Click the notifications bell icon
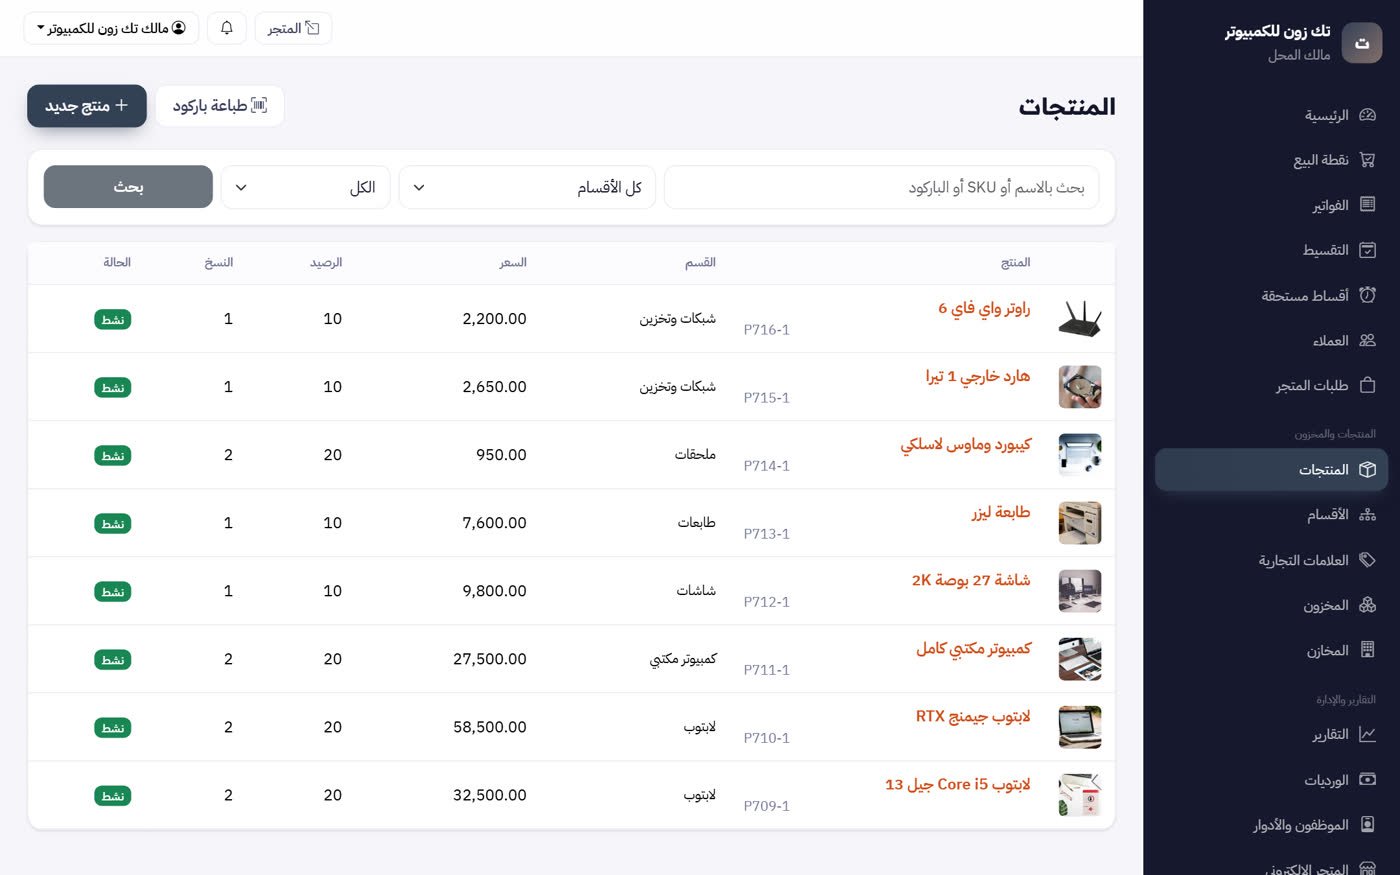This screenshot has height=875, width=1400. [x=227, y=28]
